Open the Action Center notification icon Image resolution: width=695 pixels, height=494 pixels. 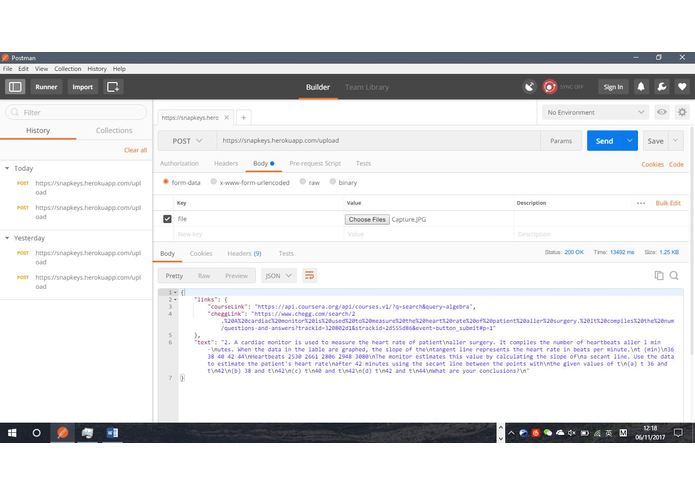678,433
